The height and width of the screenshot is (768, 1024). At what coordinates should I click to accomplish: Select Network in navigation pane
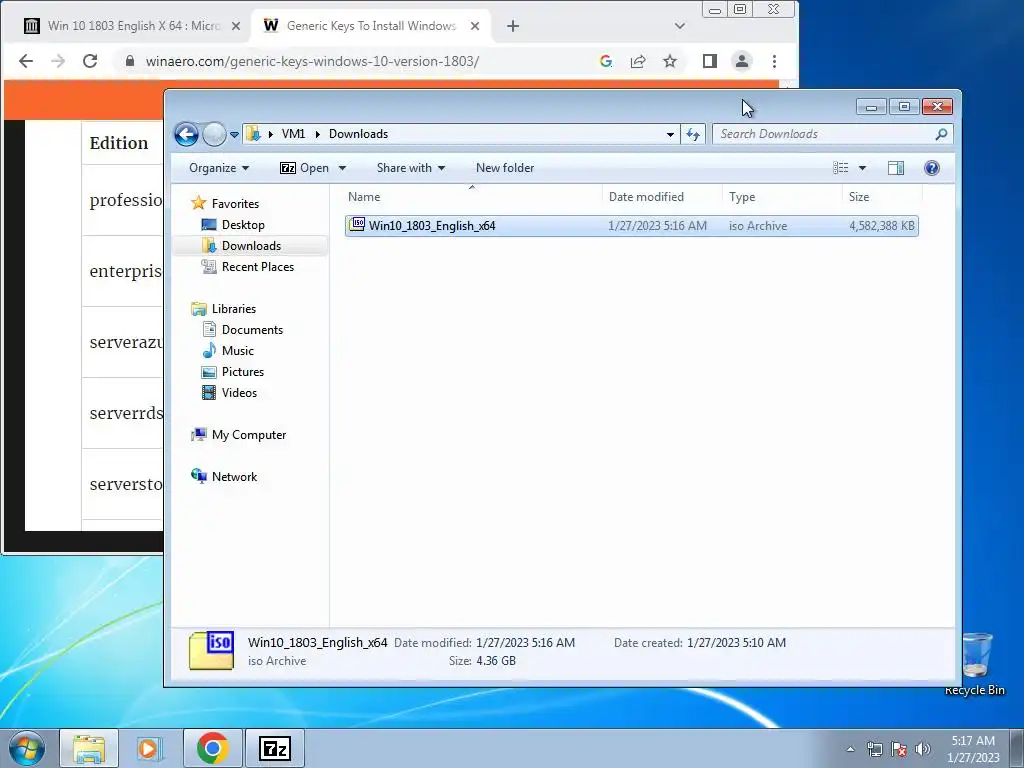pos(224,477)
